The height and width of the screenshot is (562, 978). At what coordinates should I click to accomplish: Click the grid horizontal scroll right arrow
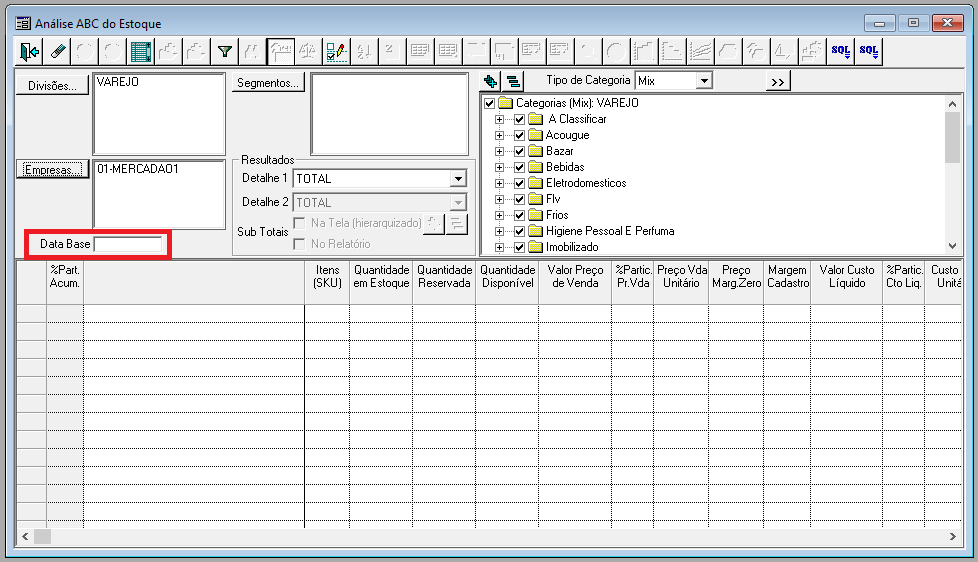click(x=952, y=536)
